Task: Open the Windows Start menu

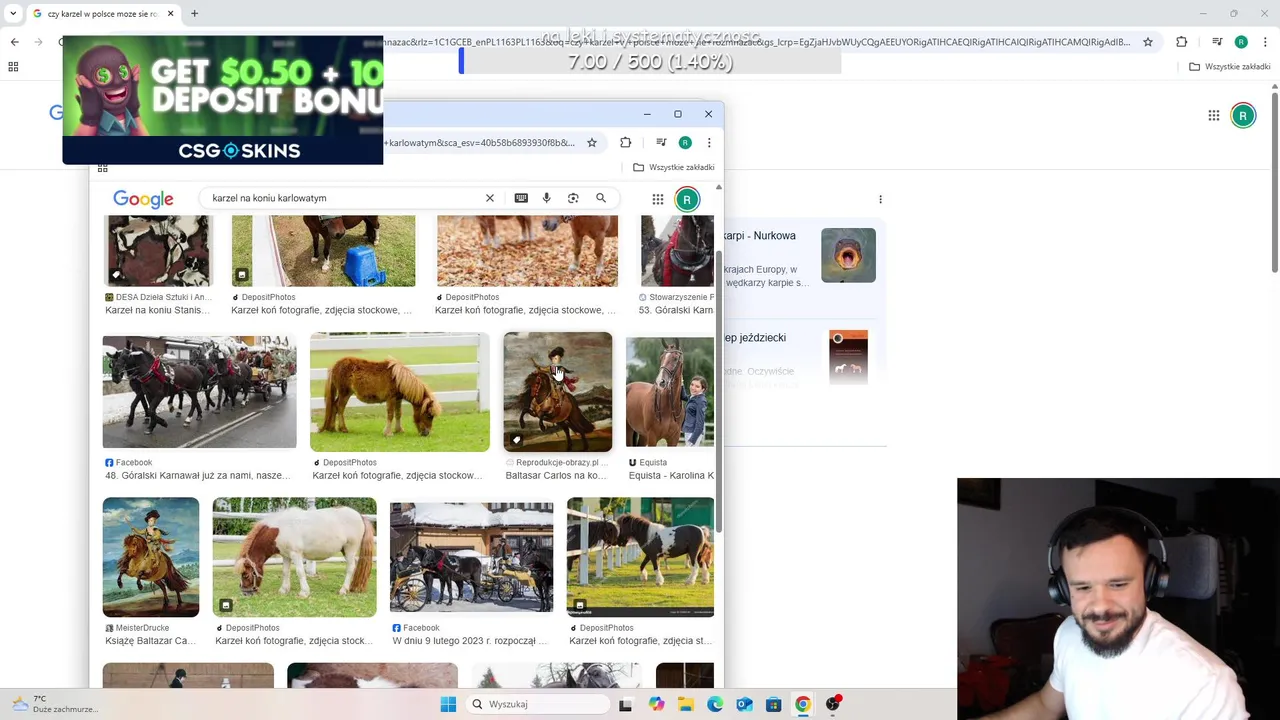Action: (448, 704)
